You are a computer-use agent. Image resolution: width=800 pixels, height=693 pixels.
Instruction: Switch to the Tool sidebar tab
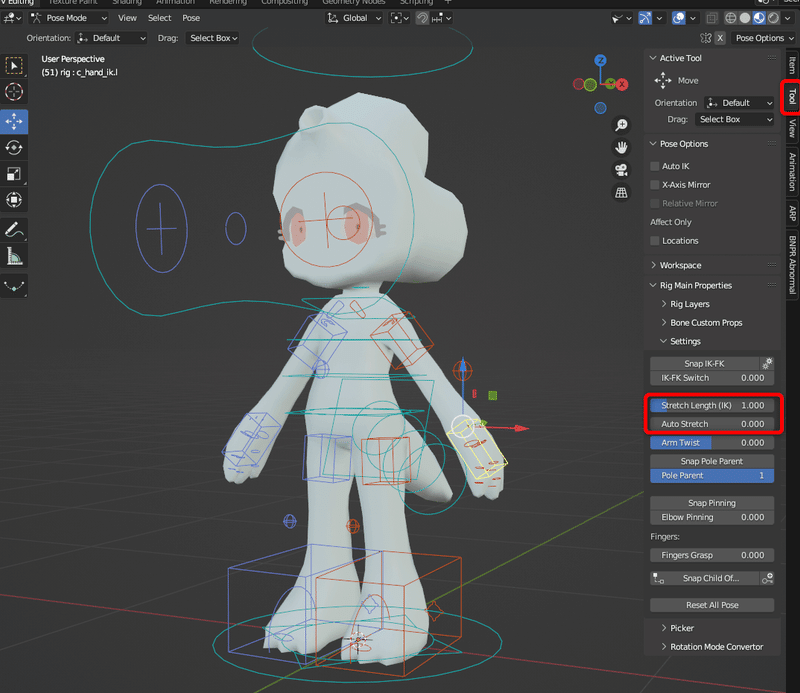click(x=792, y=97)
